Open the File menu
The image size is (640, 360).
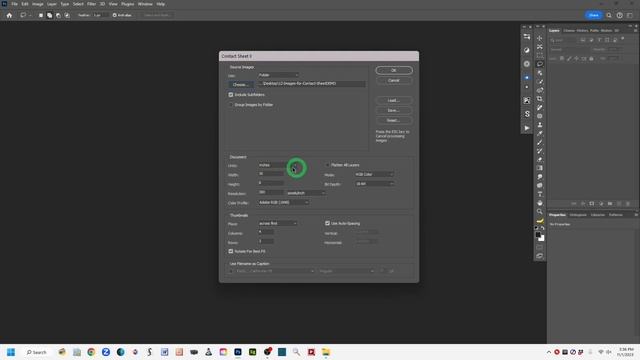pyautogui.click(x=14, y=4)
